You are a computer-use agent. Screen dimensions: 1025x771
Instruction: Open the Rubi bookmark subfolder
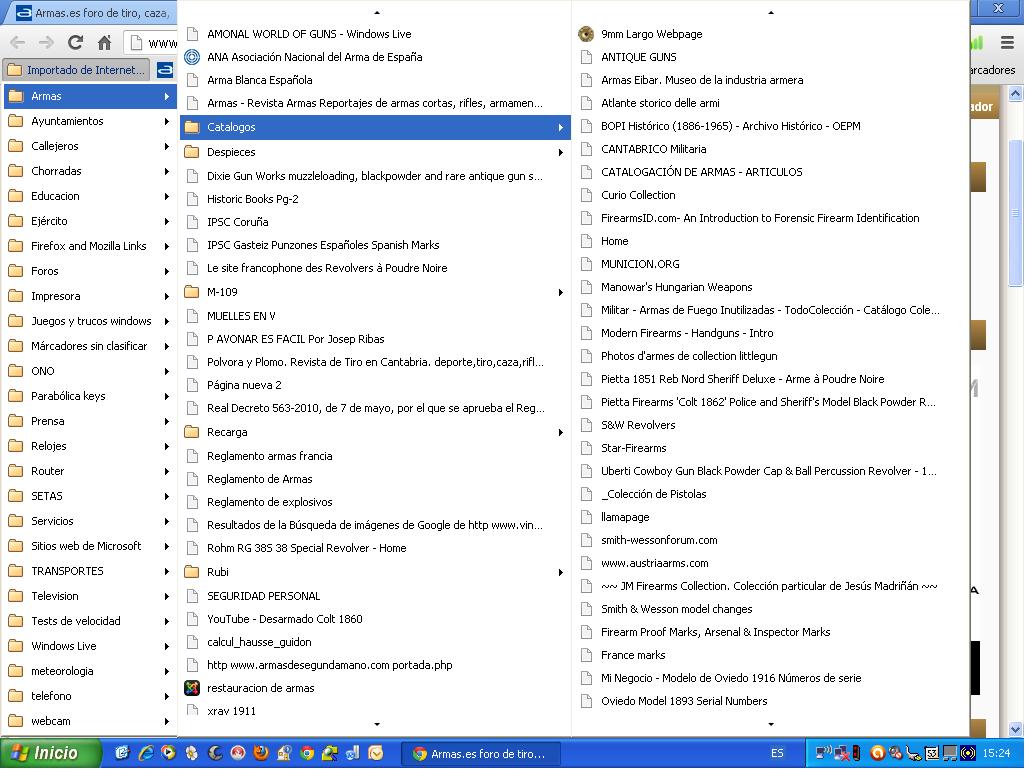218,572
